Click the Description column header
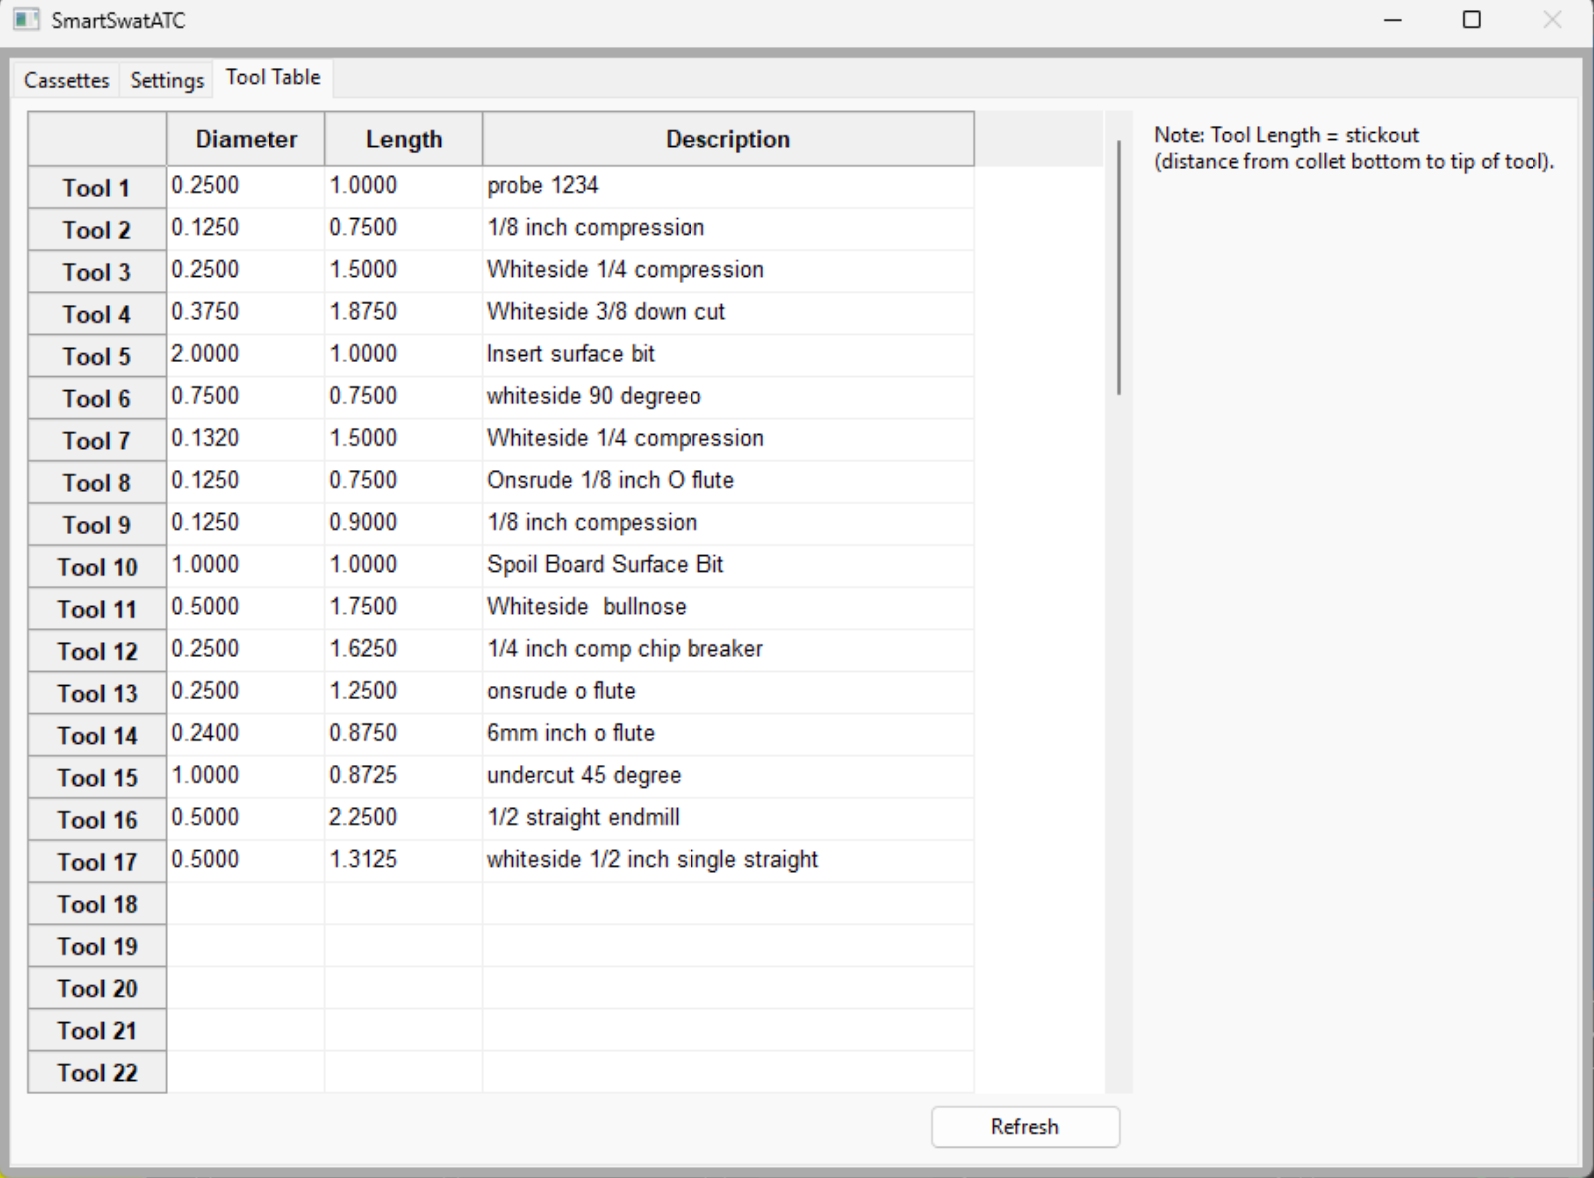Image resolution: width=1594 pixels, height=1178 pixels. (727, 139)
